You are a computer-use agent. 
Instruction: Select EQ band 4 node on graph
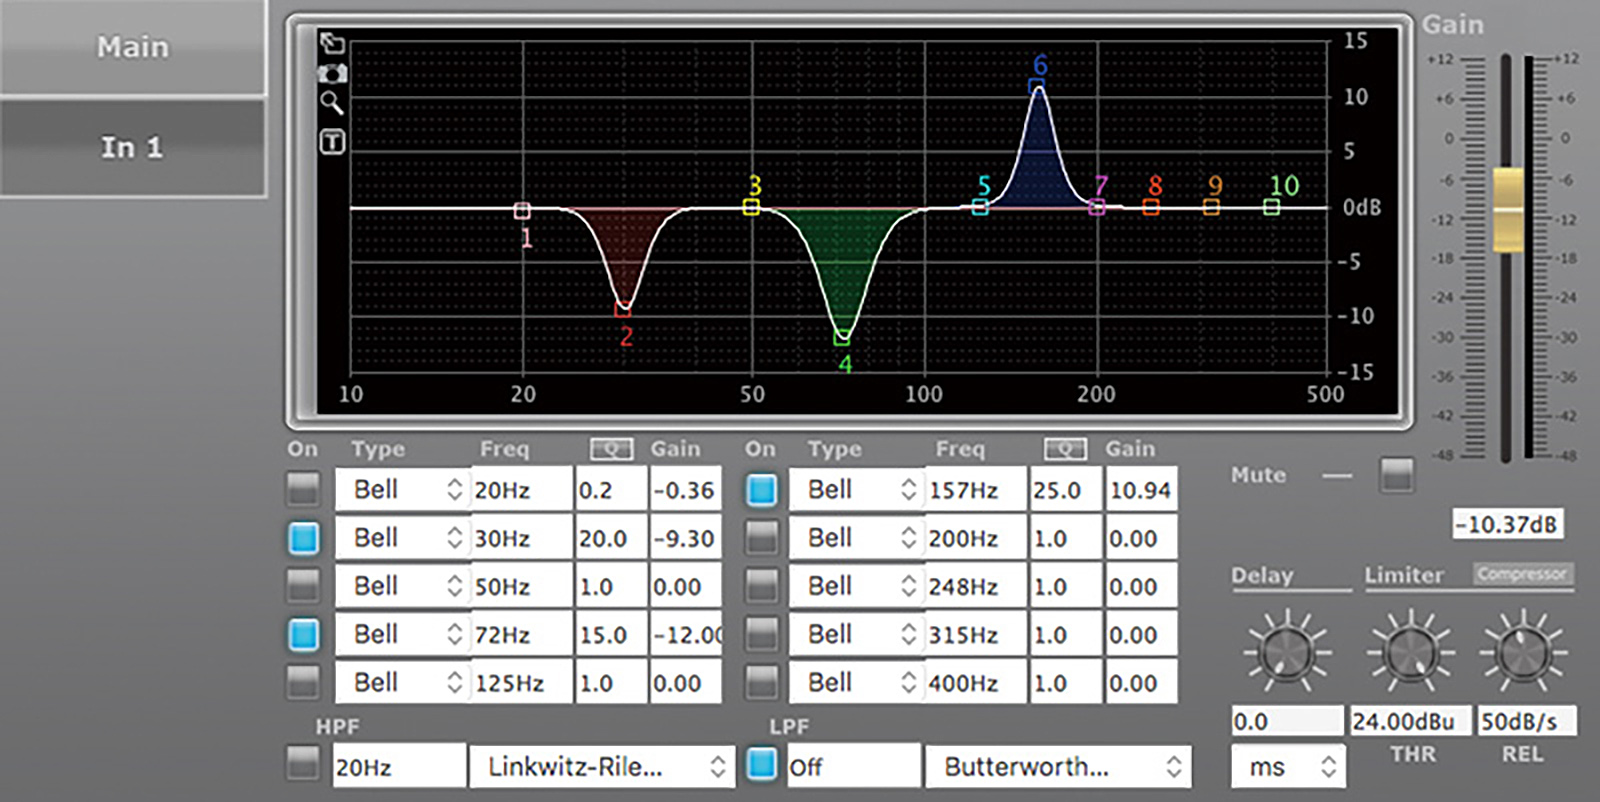coord(842,338)
